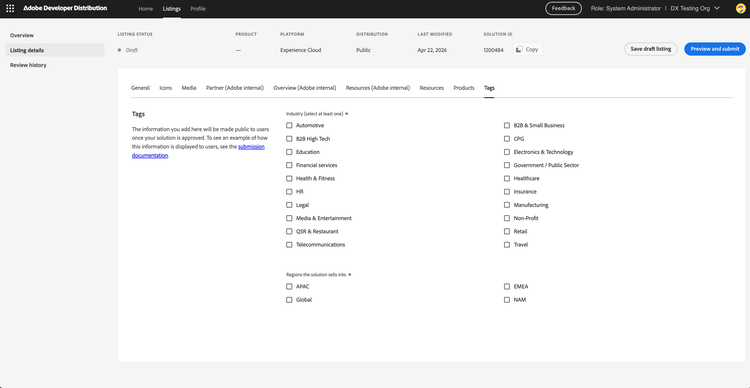Image resolution: width=750 pixels, height=388 pixels.
Task: Check the Manufacturing checkbox
Action: coord(507,205)
